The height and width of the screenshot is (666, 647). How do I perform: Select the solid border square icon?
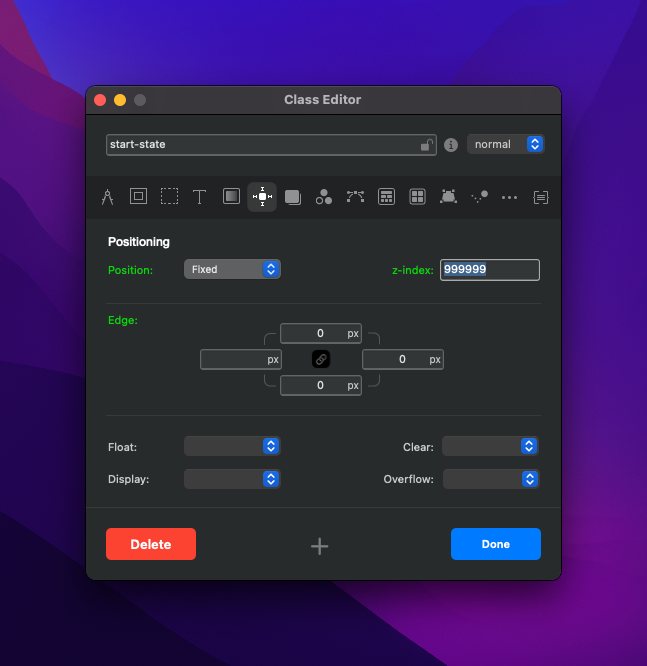(x=138, y=197)
